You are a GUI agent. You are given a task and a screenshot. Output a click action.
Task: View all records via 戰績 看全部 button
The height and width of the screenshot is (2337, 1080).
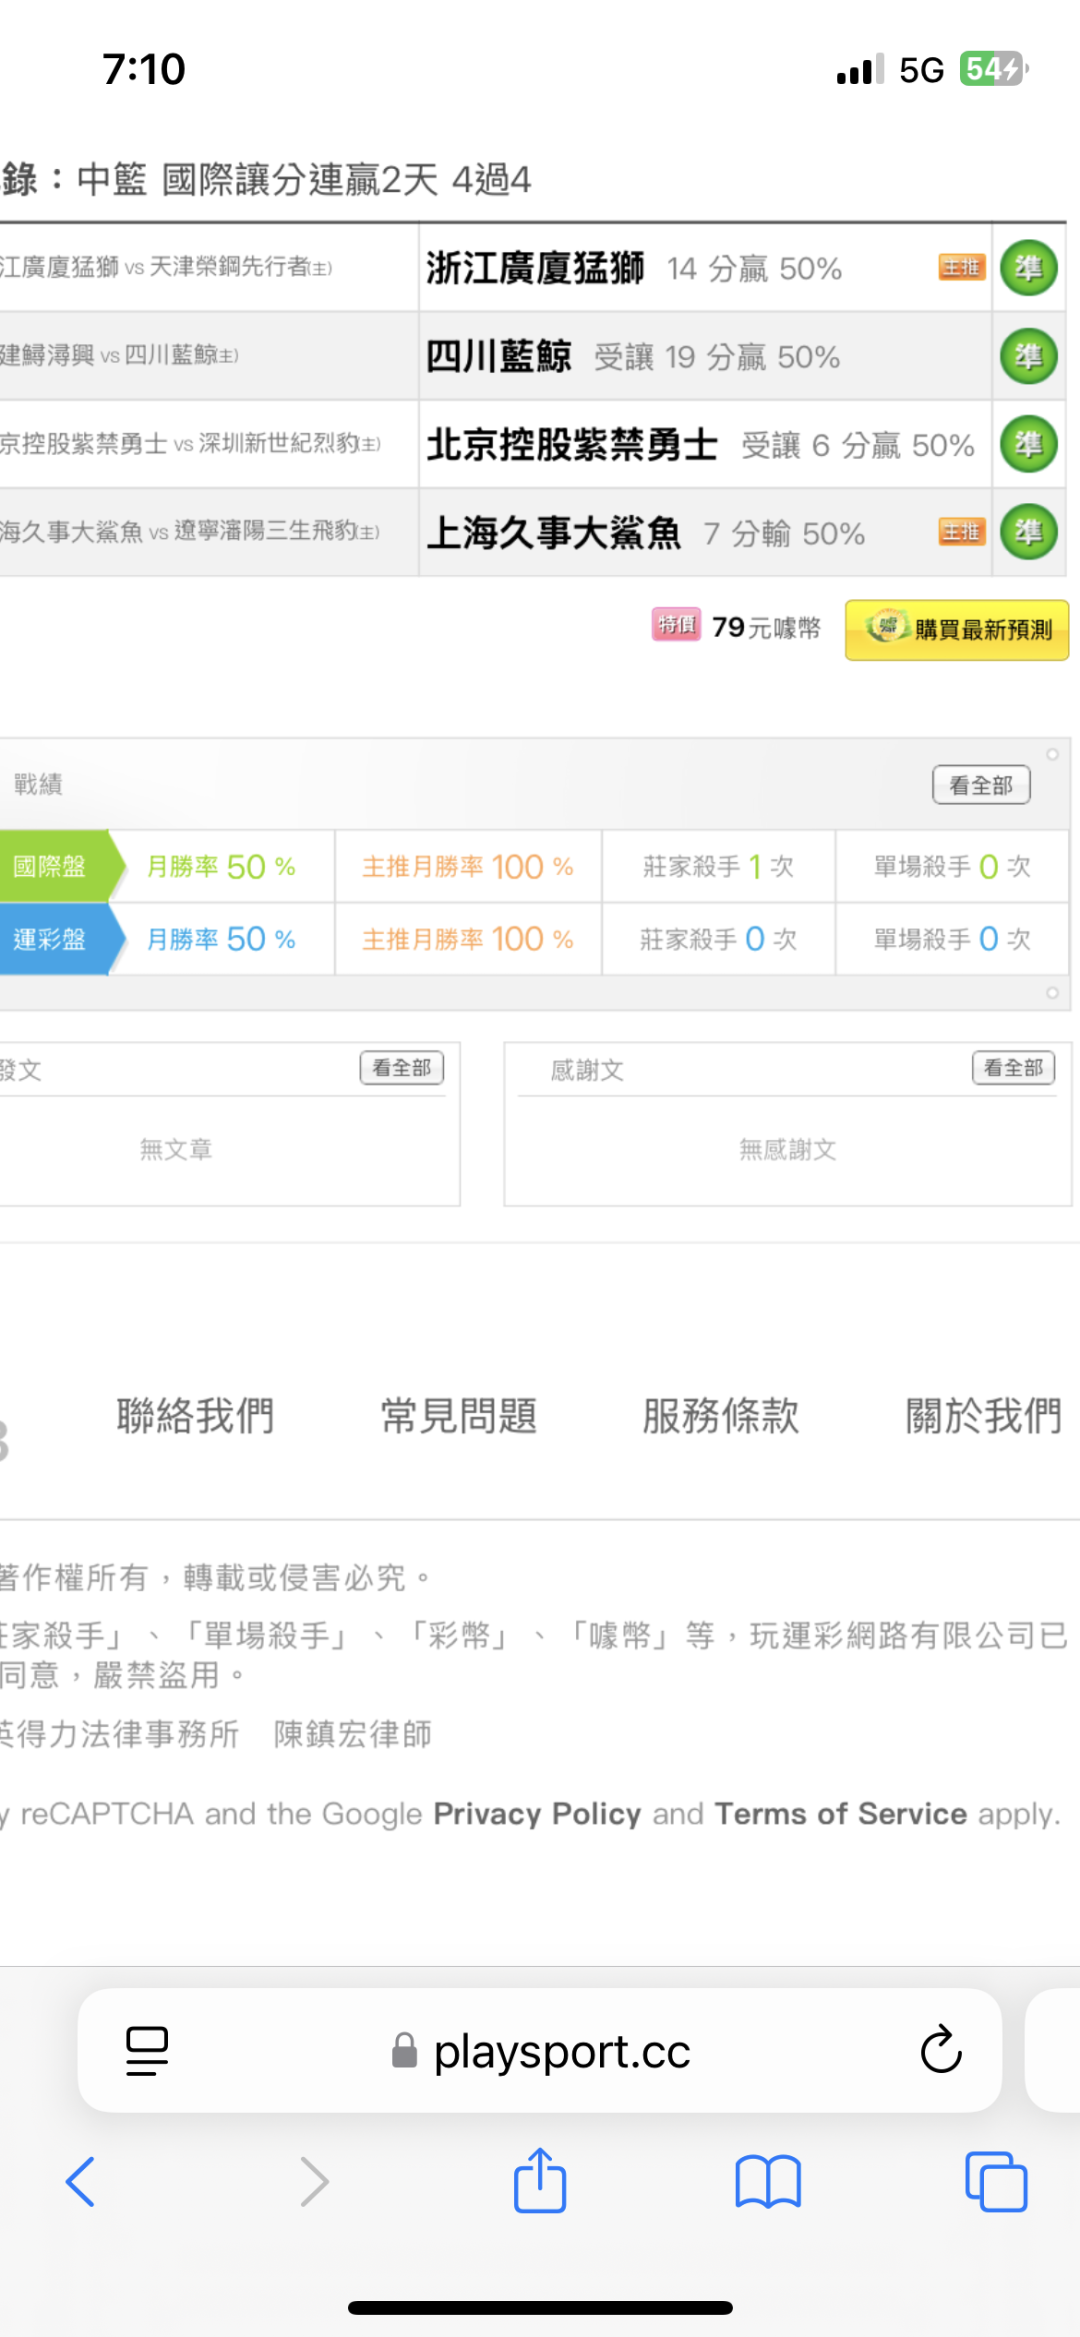(980, 785)
